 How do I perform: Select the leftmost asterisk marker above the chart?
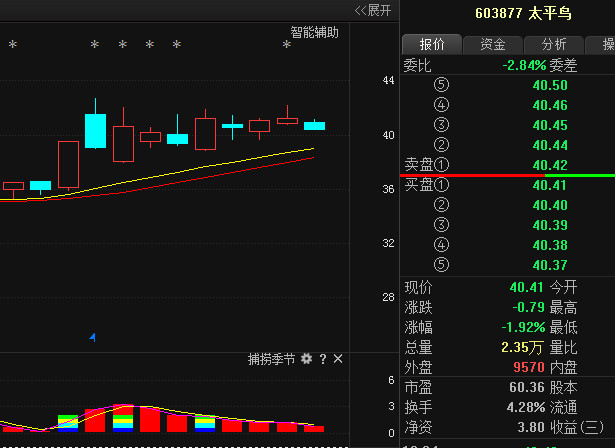click(13, 45)
